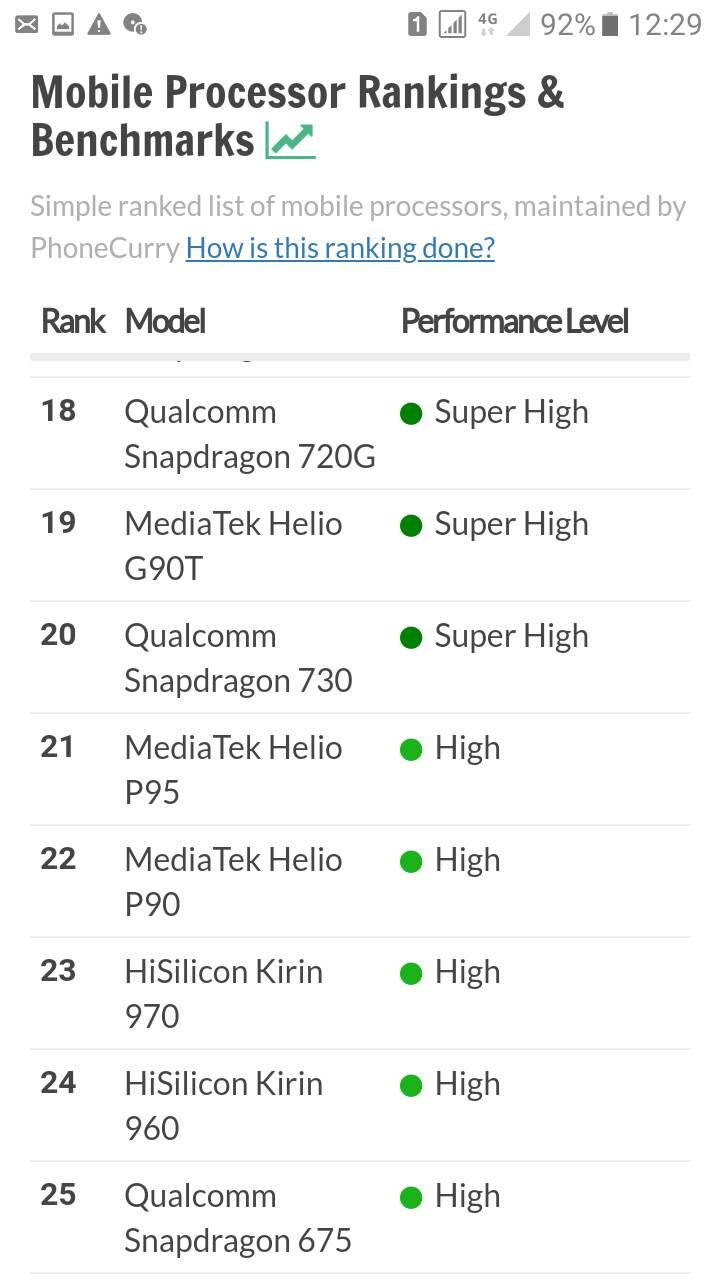Tap the warning triangle notification icon
Image resolution: width=720 pixels, height=1280 pixels.
click(99, 24)
